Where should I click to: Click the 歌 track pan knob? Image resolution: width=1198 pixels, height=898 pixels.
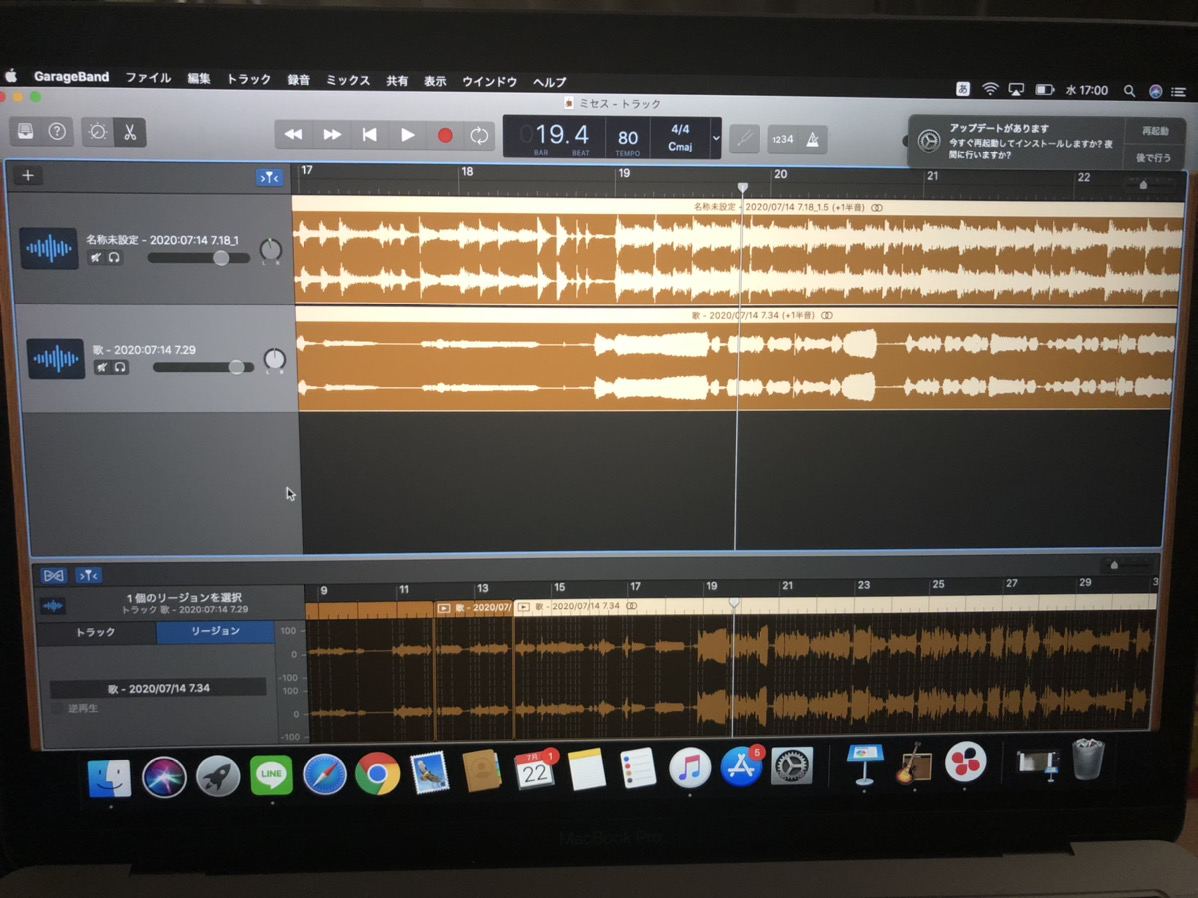[274, 359]
